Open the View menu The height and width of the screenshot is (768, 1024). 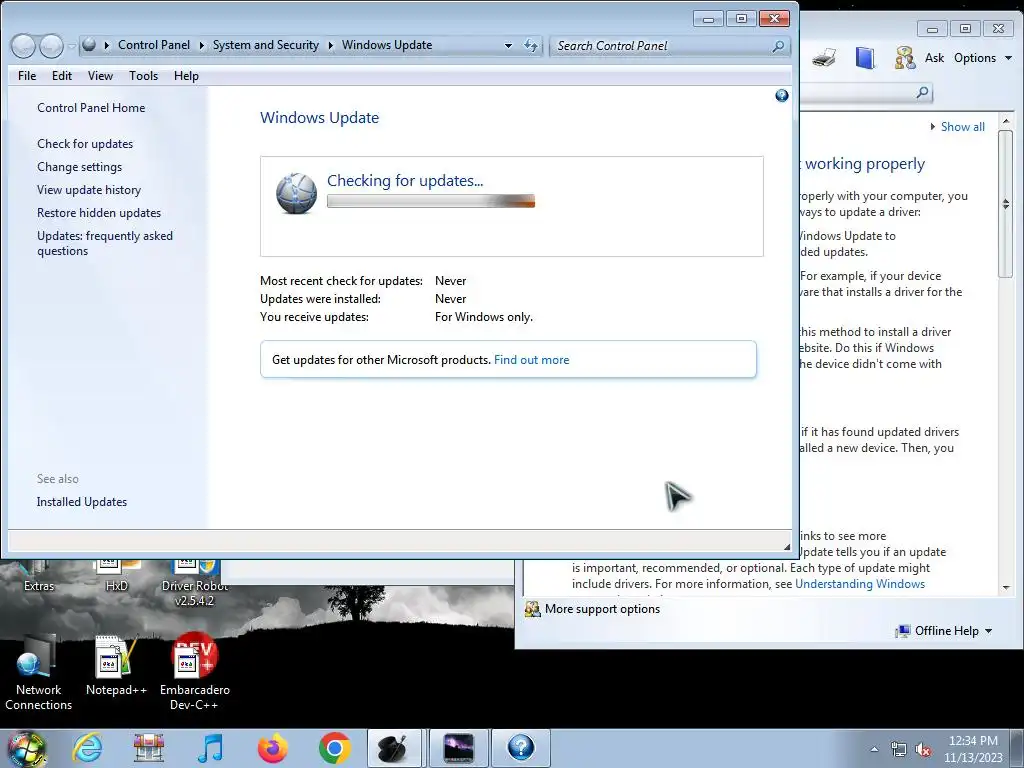coord(101,76)
